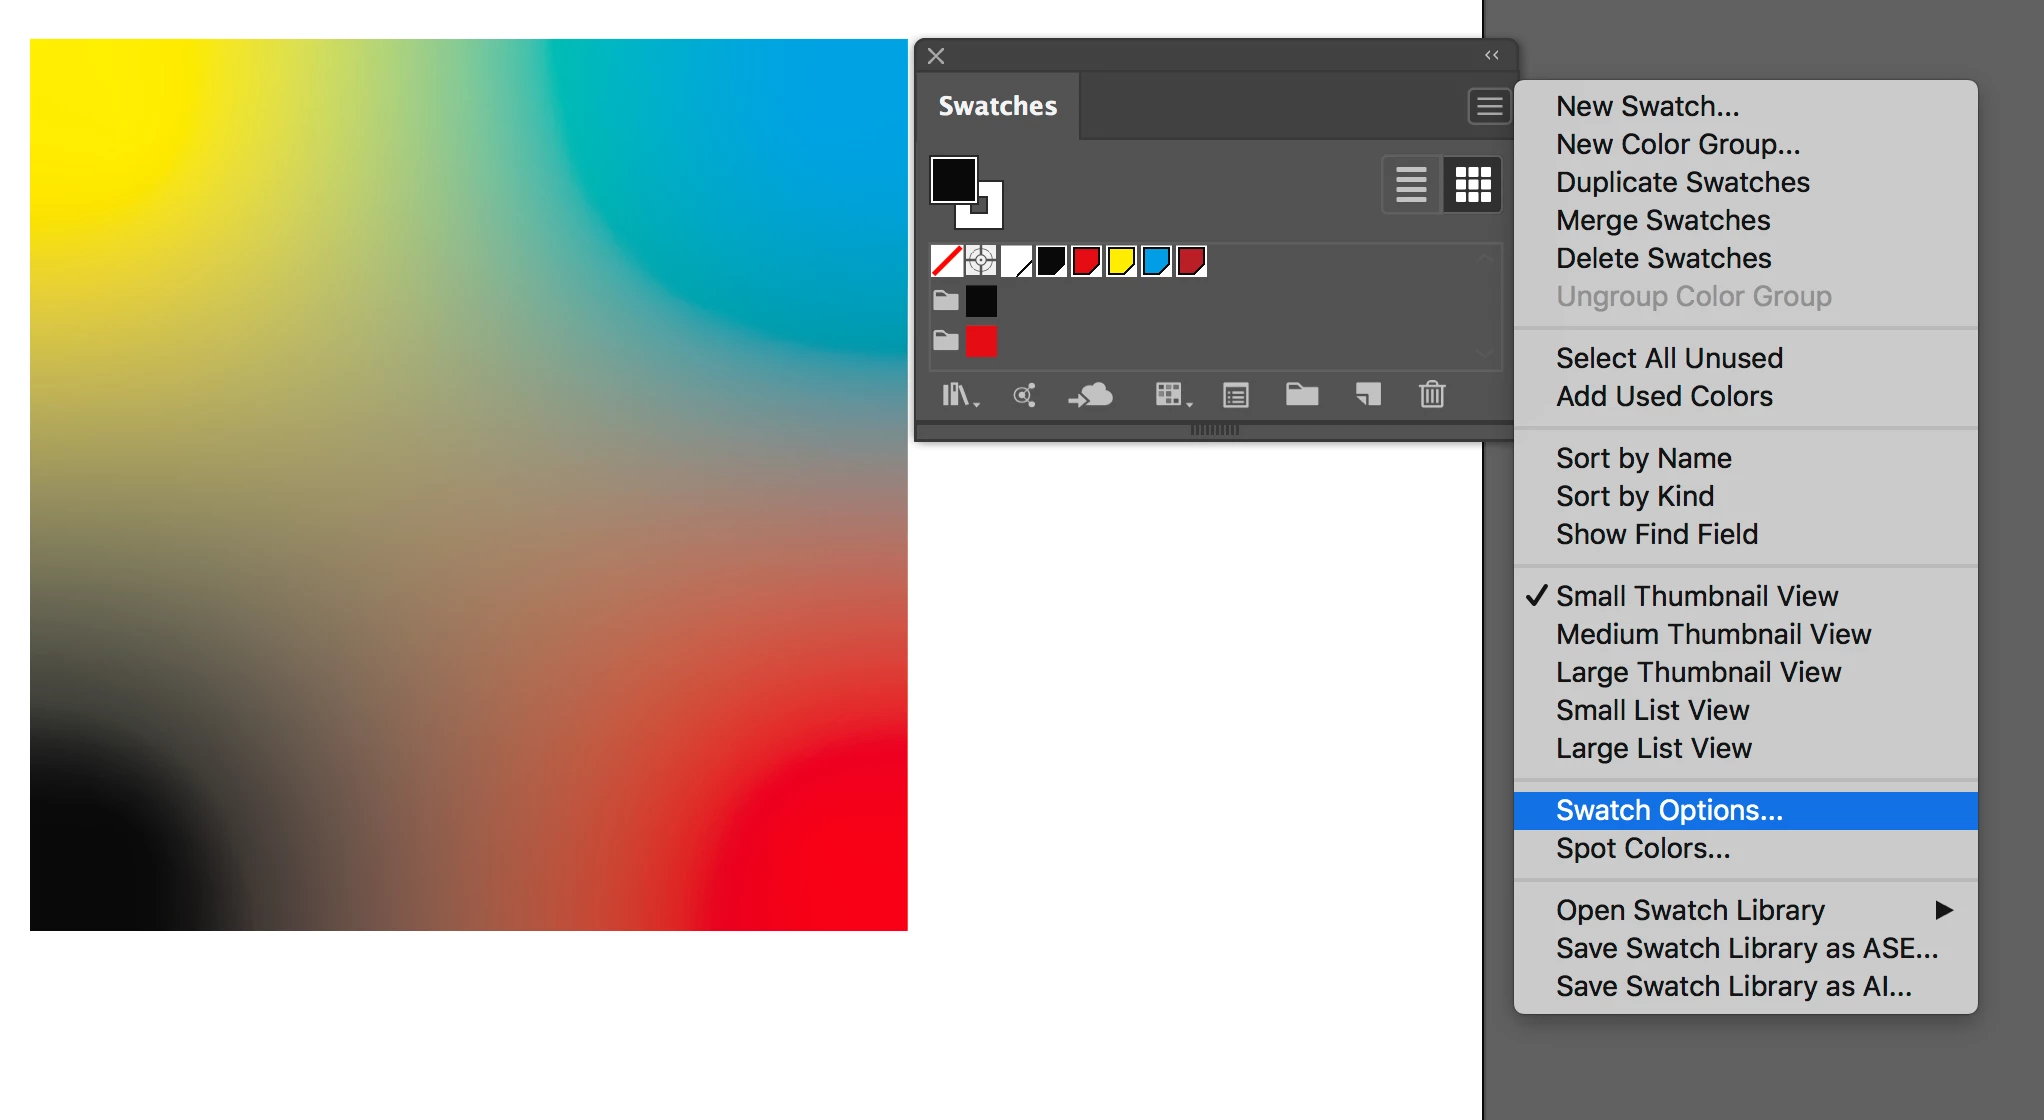This screenshot has height=1120, width=2044.
Task: Open the Swatch Libraries menu icon
Action: pos(958,395)
